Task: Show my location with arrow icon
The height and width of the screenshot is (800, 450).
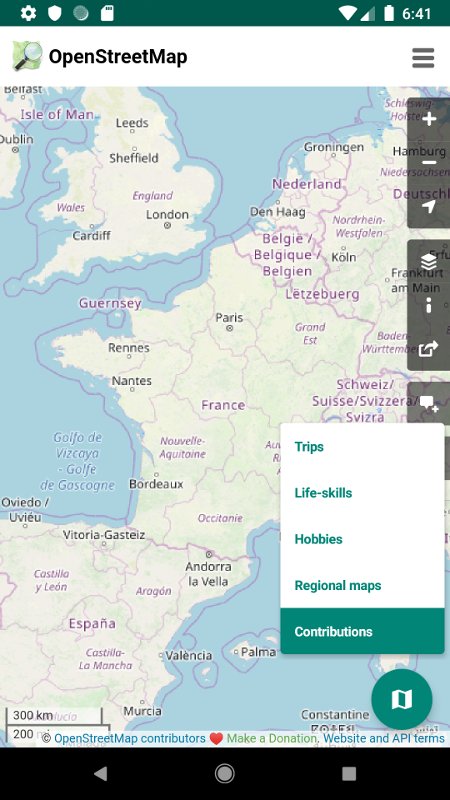Action: pos(429,206)
